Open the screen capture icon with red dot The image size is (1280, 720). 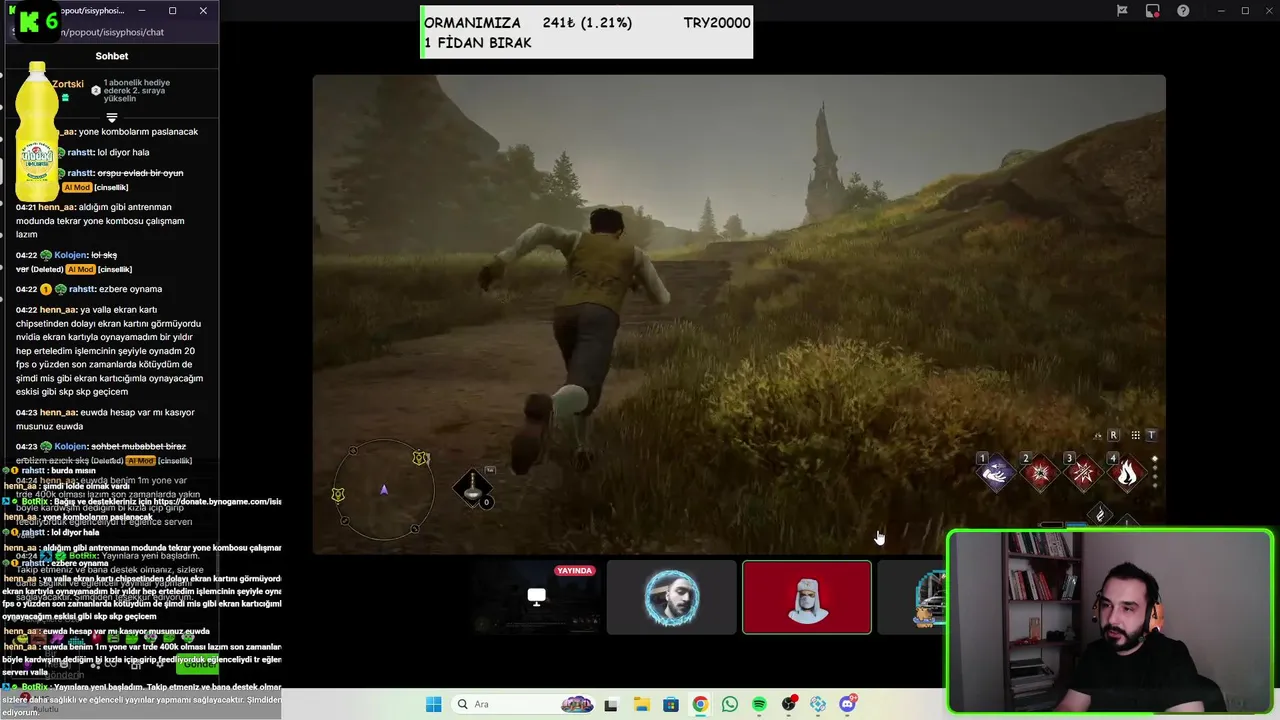1153,11
